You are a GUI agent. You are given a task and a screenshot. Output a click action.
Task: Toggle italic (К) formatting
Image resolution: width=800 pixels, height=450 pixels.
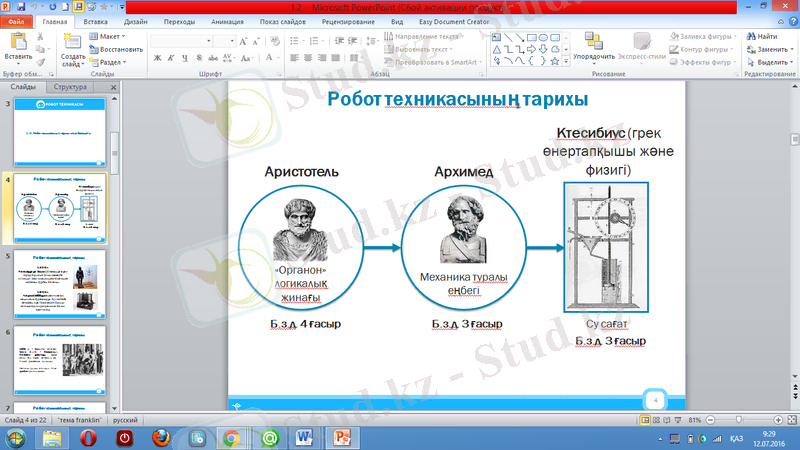click(172, 58)
